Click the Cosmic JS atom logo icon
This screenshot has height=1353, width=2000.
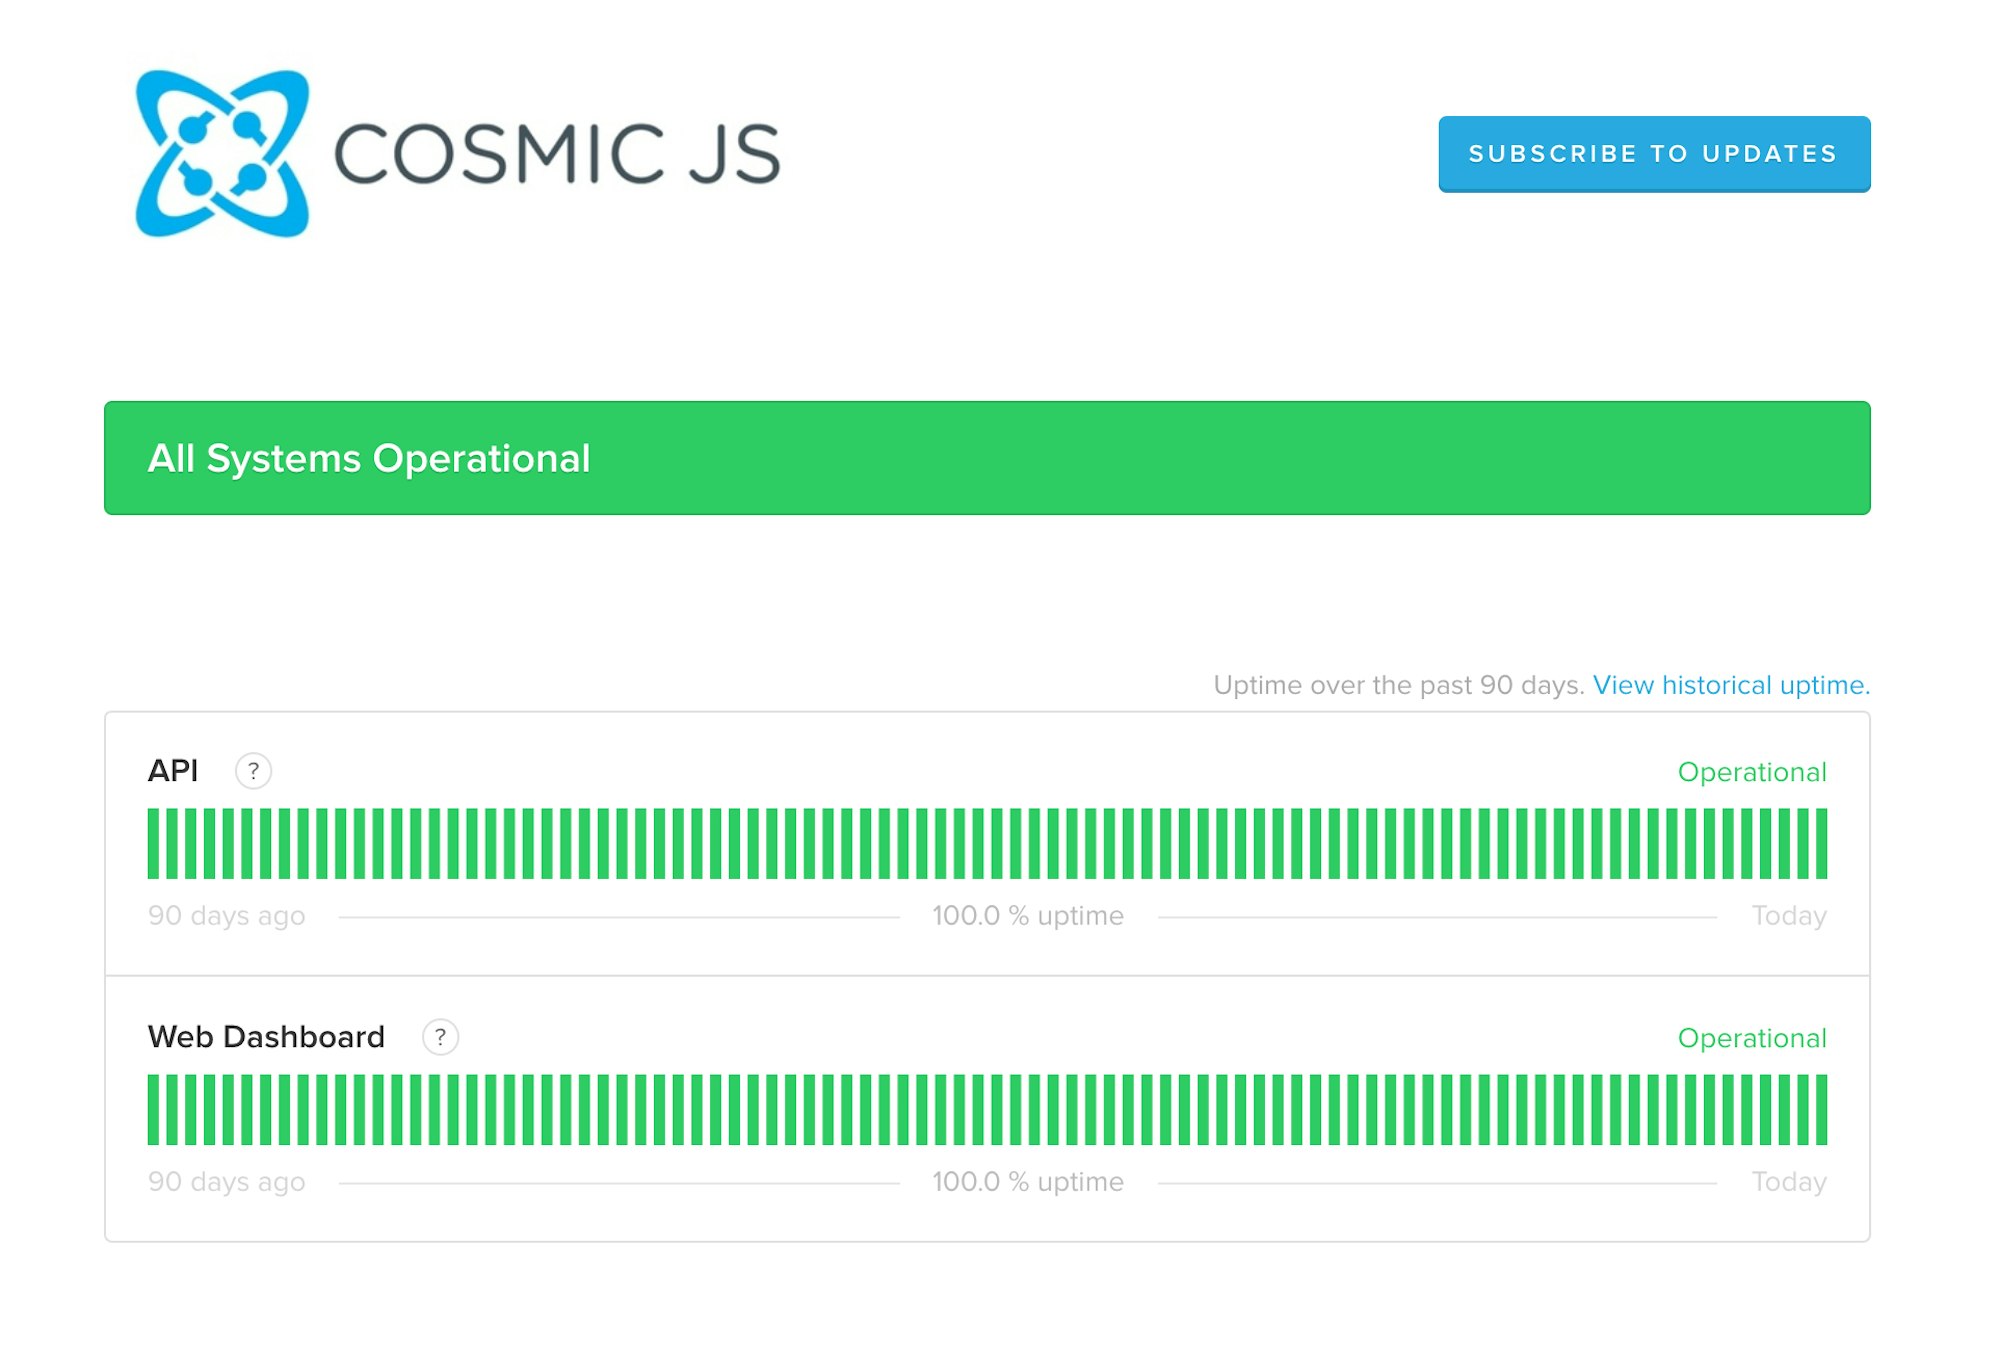(x=222, y=153)
